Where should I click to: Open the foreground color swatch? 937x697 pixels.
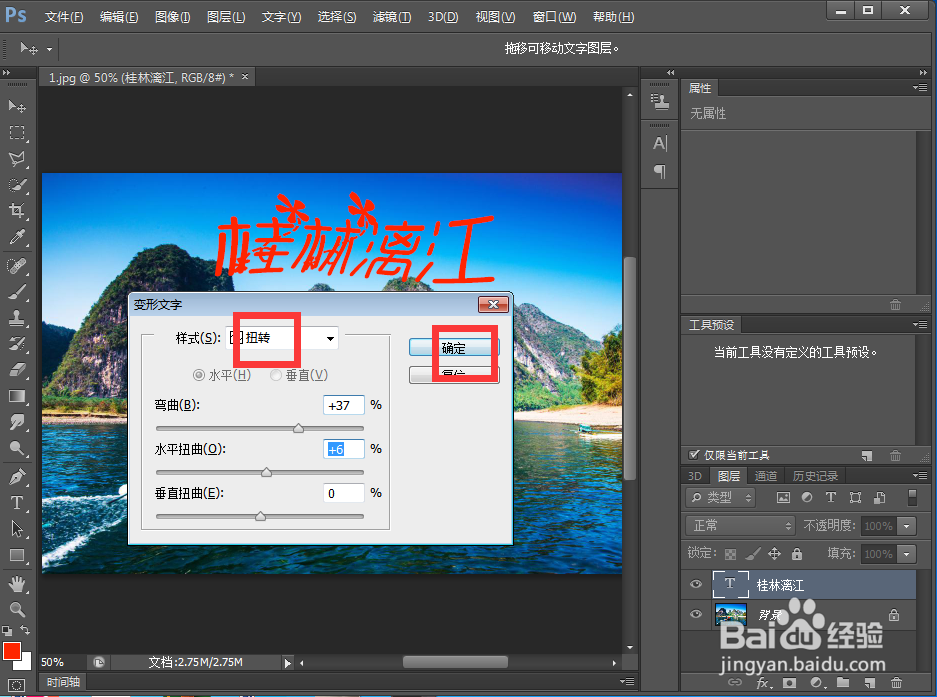(x=11, y=651)
